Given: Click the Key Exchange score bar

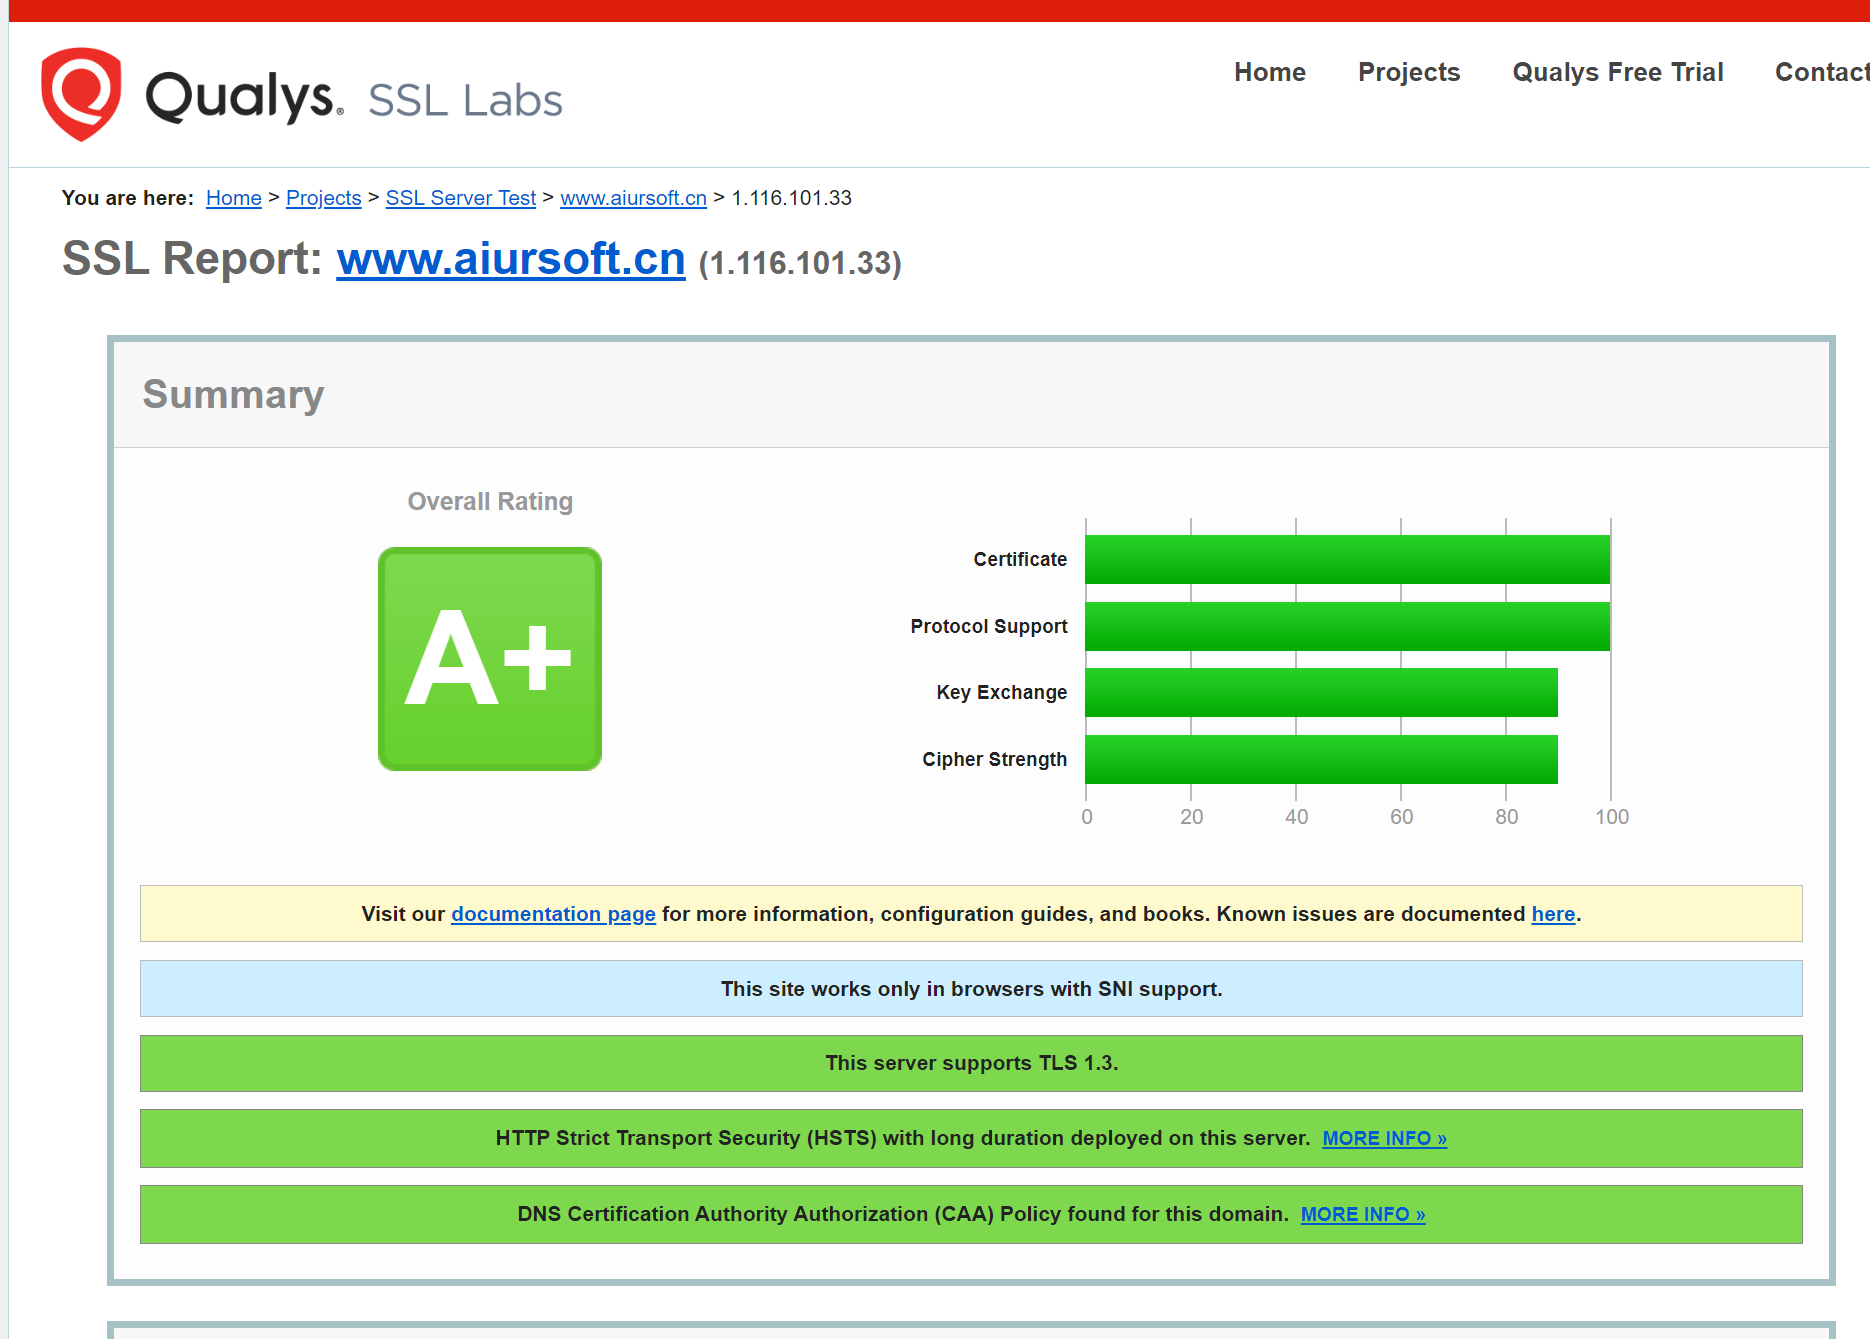Looking at the screenshot, I should pyautogui.click(x=1320, y=693).
